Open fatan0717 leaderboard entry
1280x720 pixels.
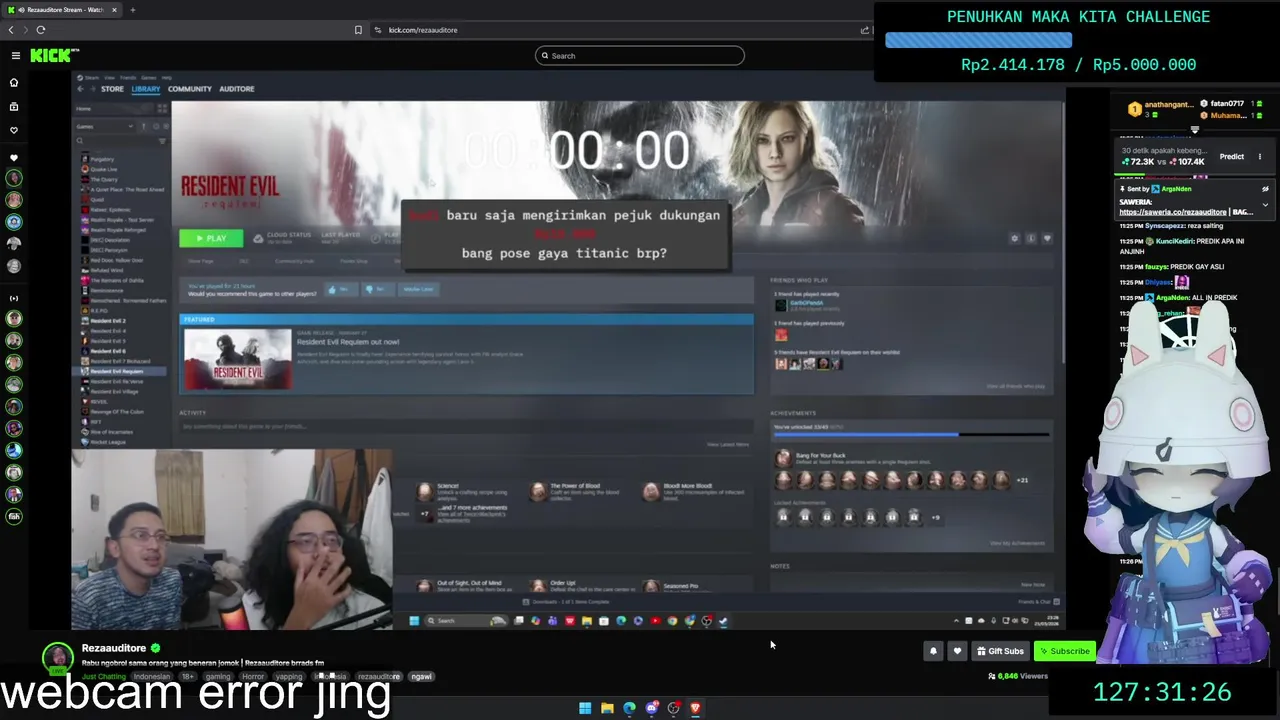[x=1222, y=103]
